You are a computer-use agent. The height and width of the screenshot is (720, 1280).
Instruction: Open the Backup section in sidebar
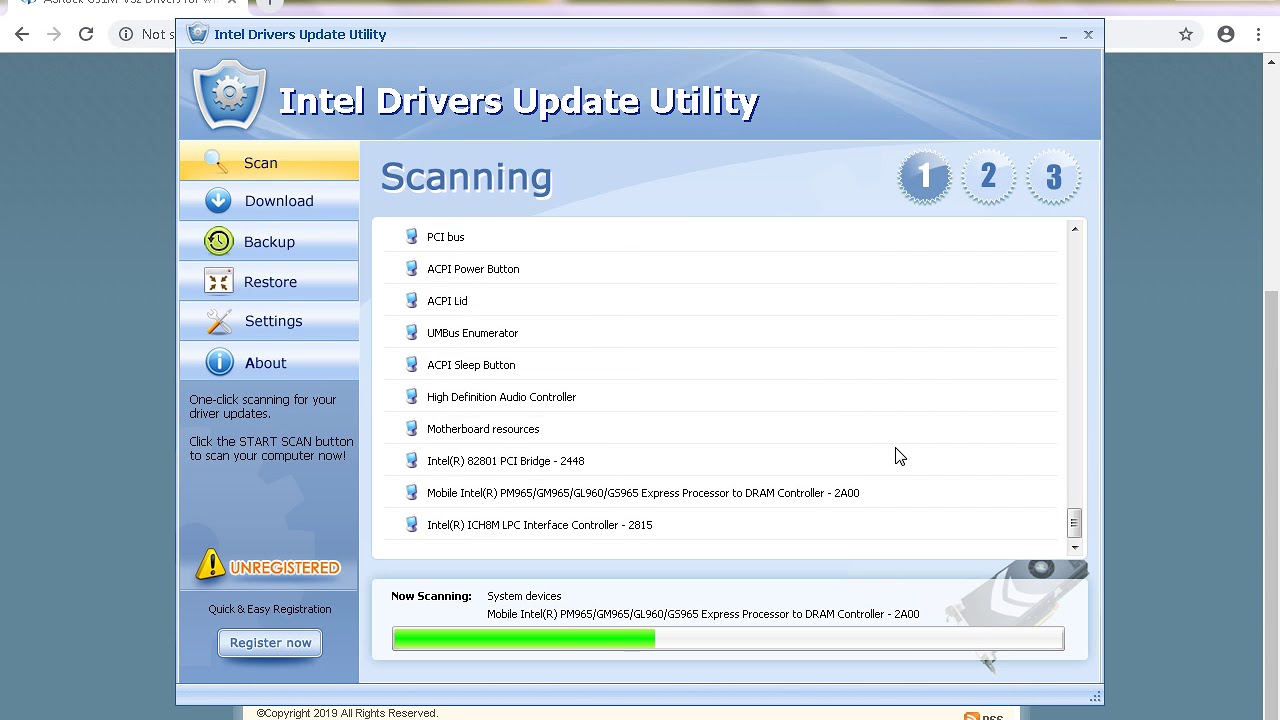[269, 241]
